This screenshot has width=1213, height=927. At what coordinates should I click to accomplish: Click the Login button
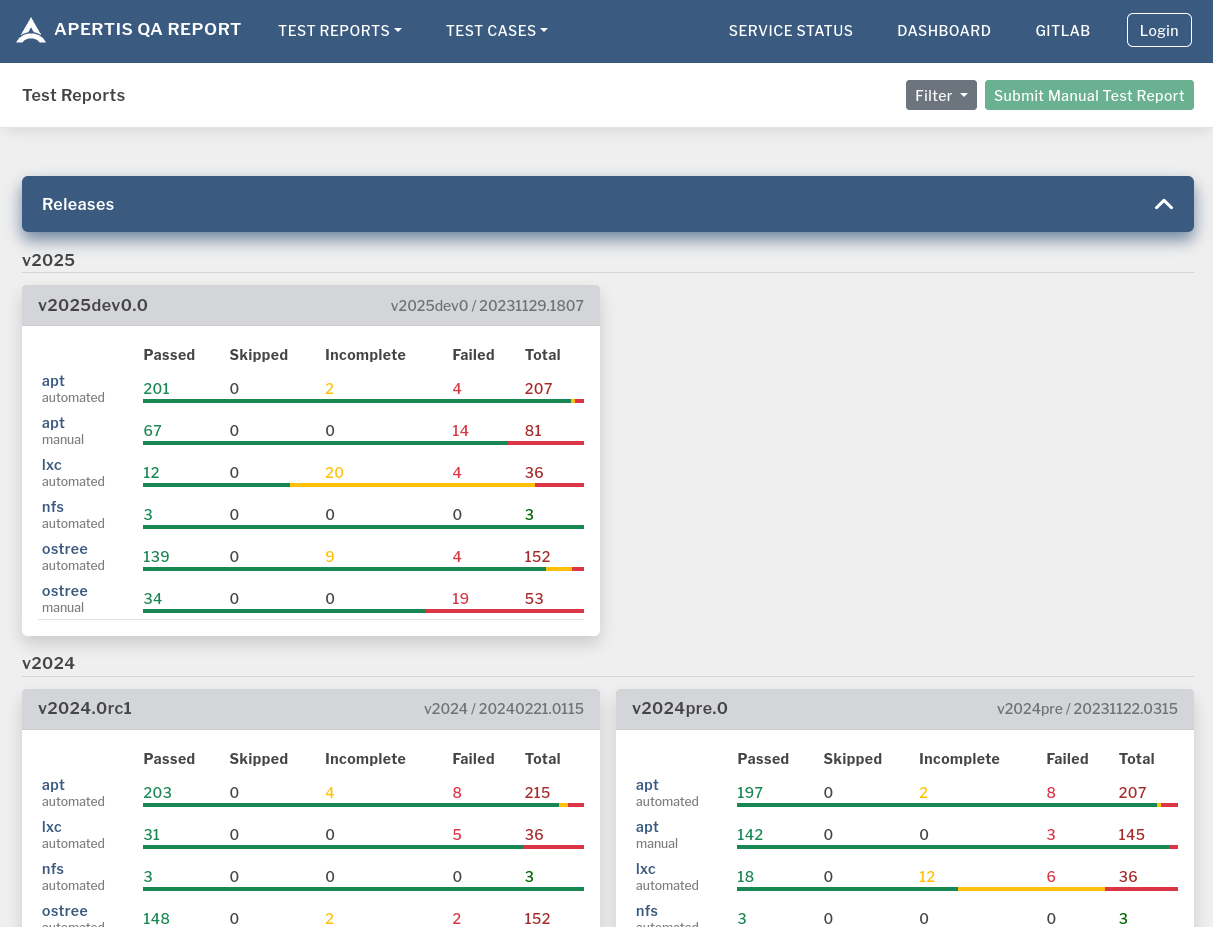tap(1158, 30)
